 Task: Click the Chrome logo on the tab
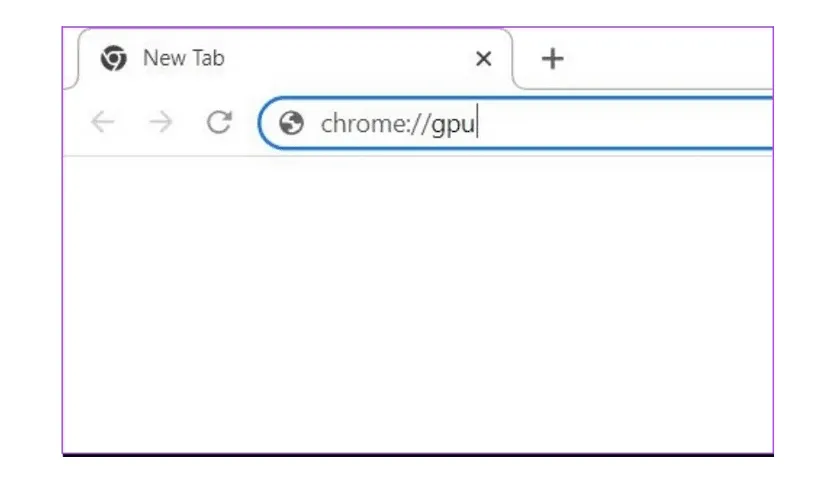point(113,59)
